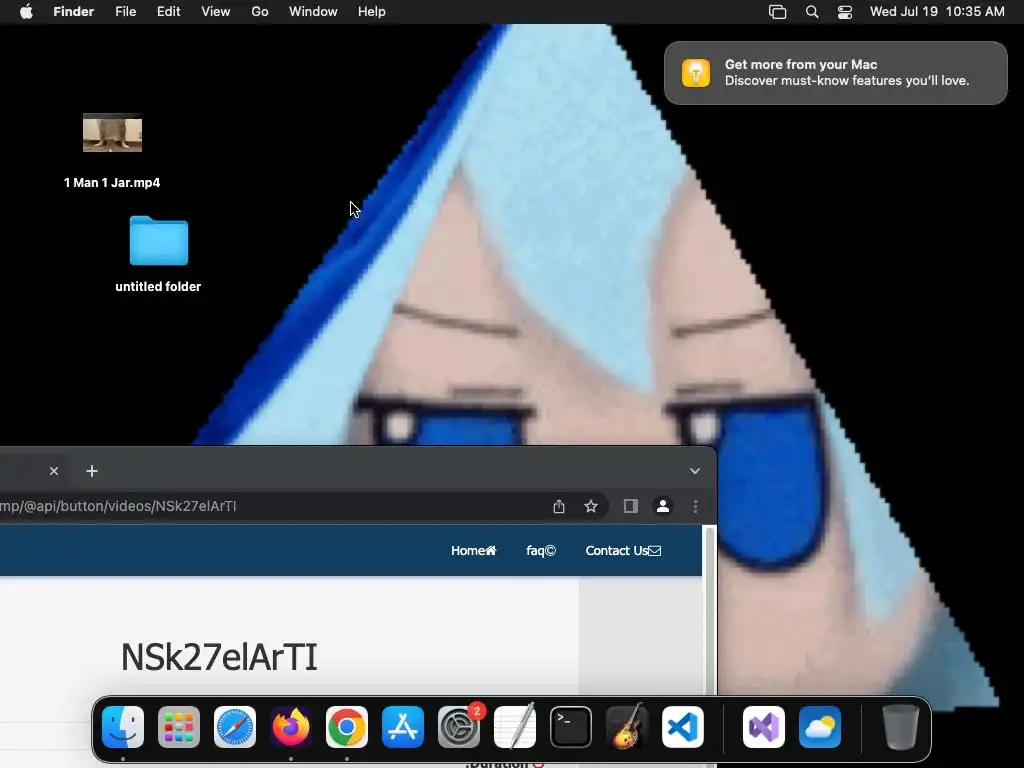
Task: Click the Stage Manager menu bar icon
Action: coord(777,12)
